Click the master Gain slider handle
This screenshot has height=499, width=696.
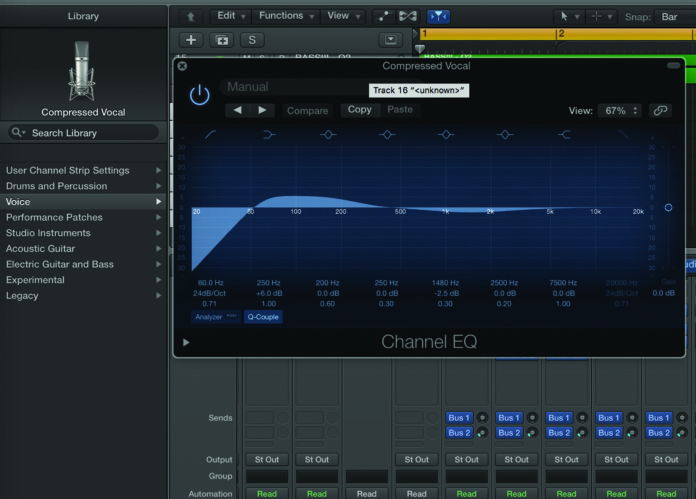[x=668, y=207]
